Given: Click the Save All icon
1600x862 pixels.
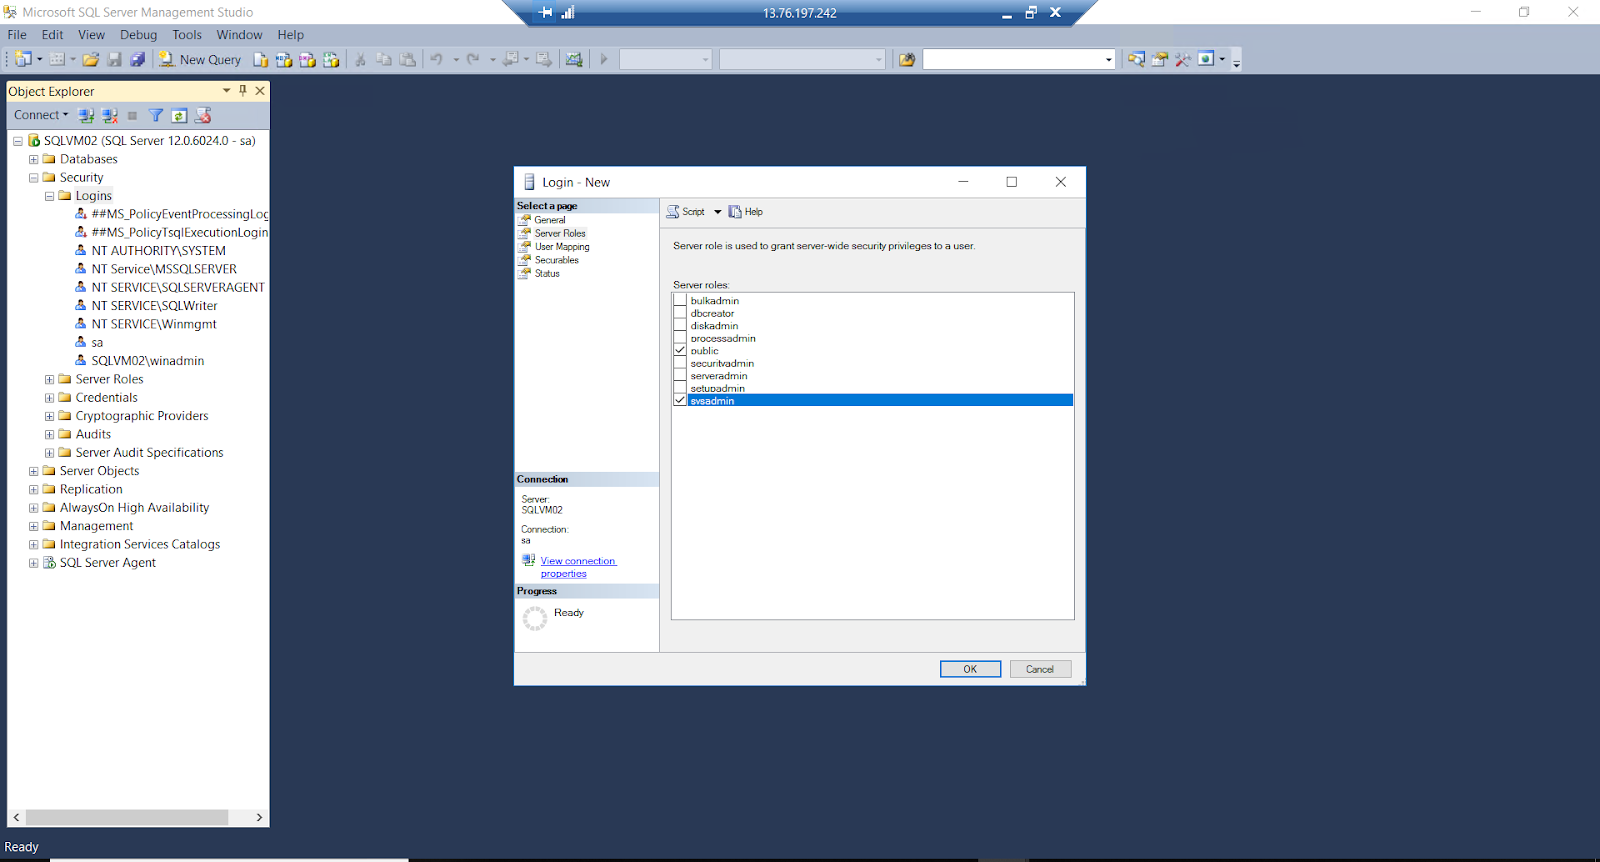Looking at the screenshot, I should point(137,59).
